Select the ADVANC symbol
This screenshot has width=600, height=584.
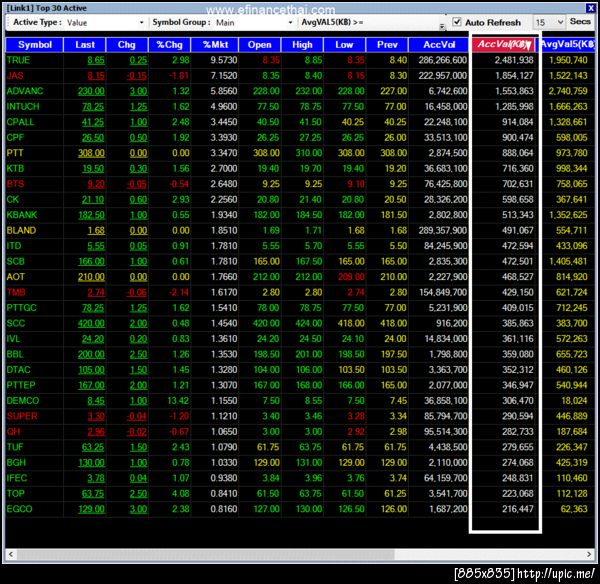point(25,91)
